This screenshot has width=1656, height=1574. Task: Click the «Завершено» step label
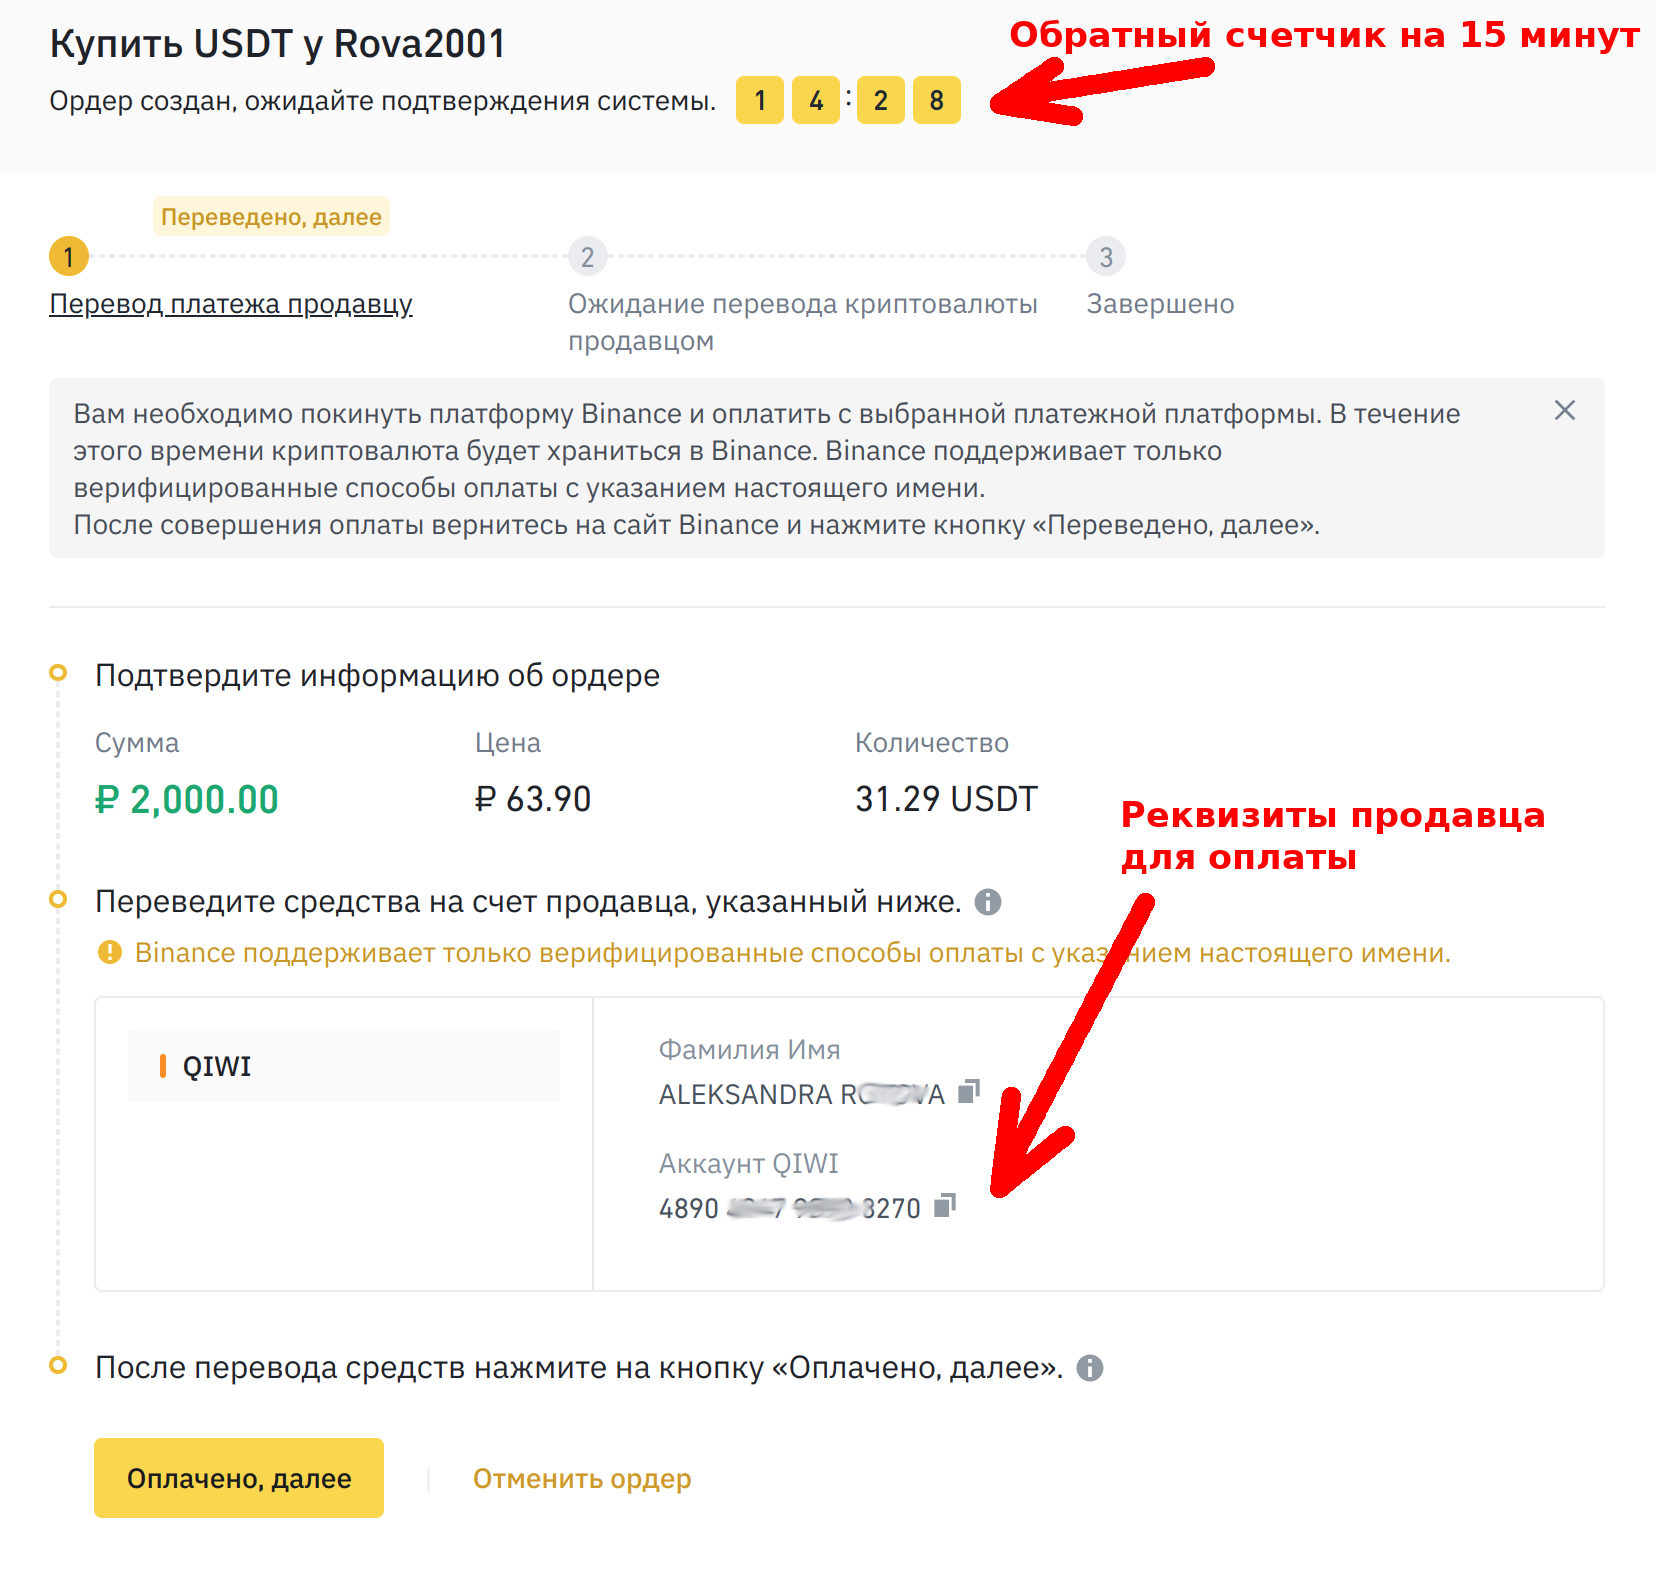[1160, 304]
